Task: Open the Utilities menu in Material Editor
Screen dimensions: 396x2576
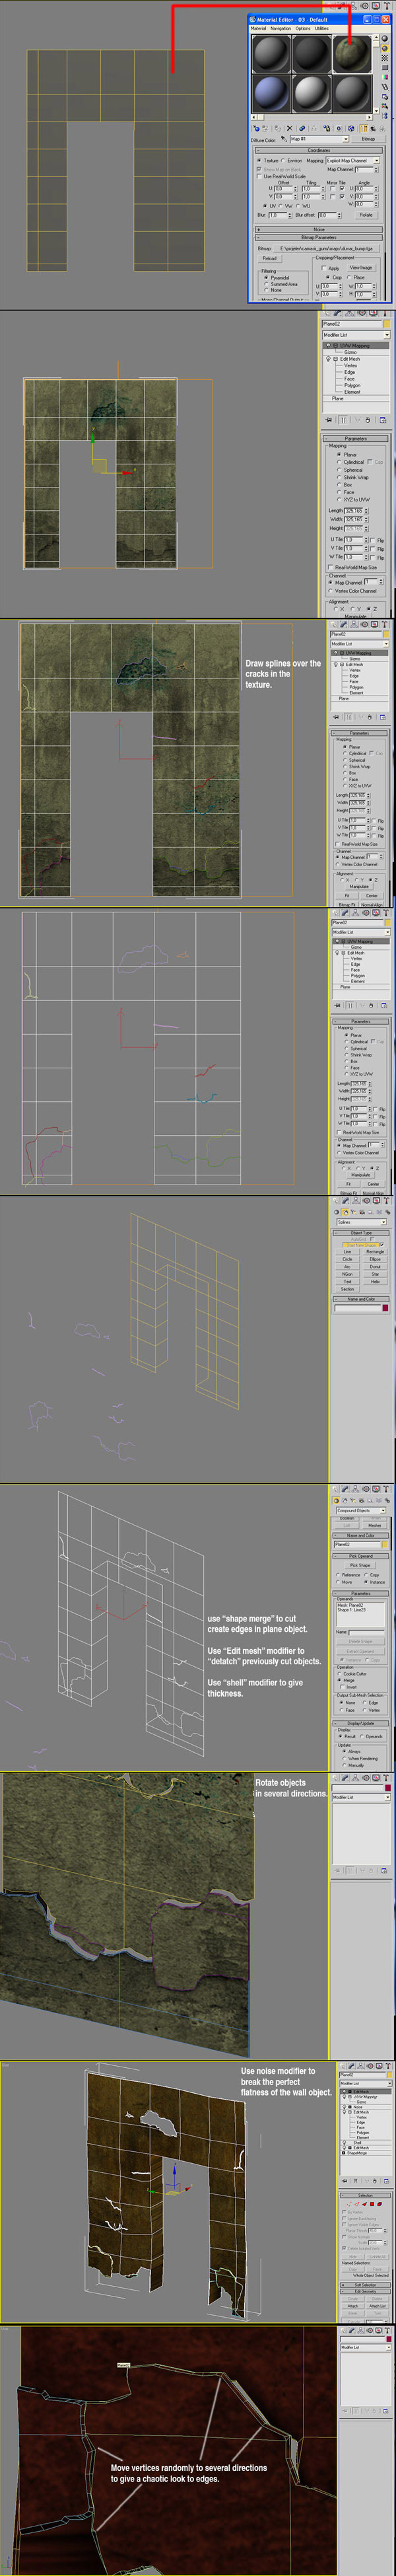Action: point(322,28)
